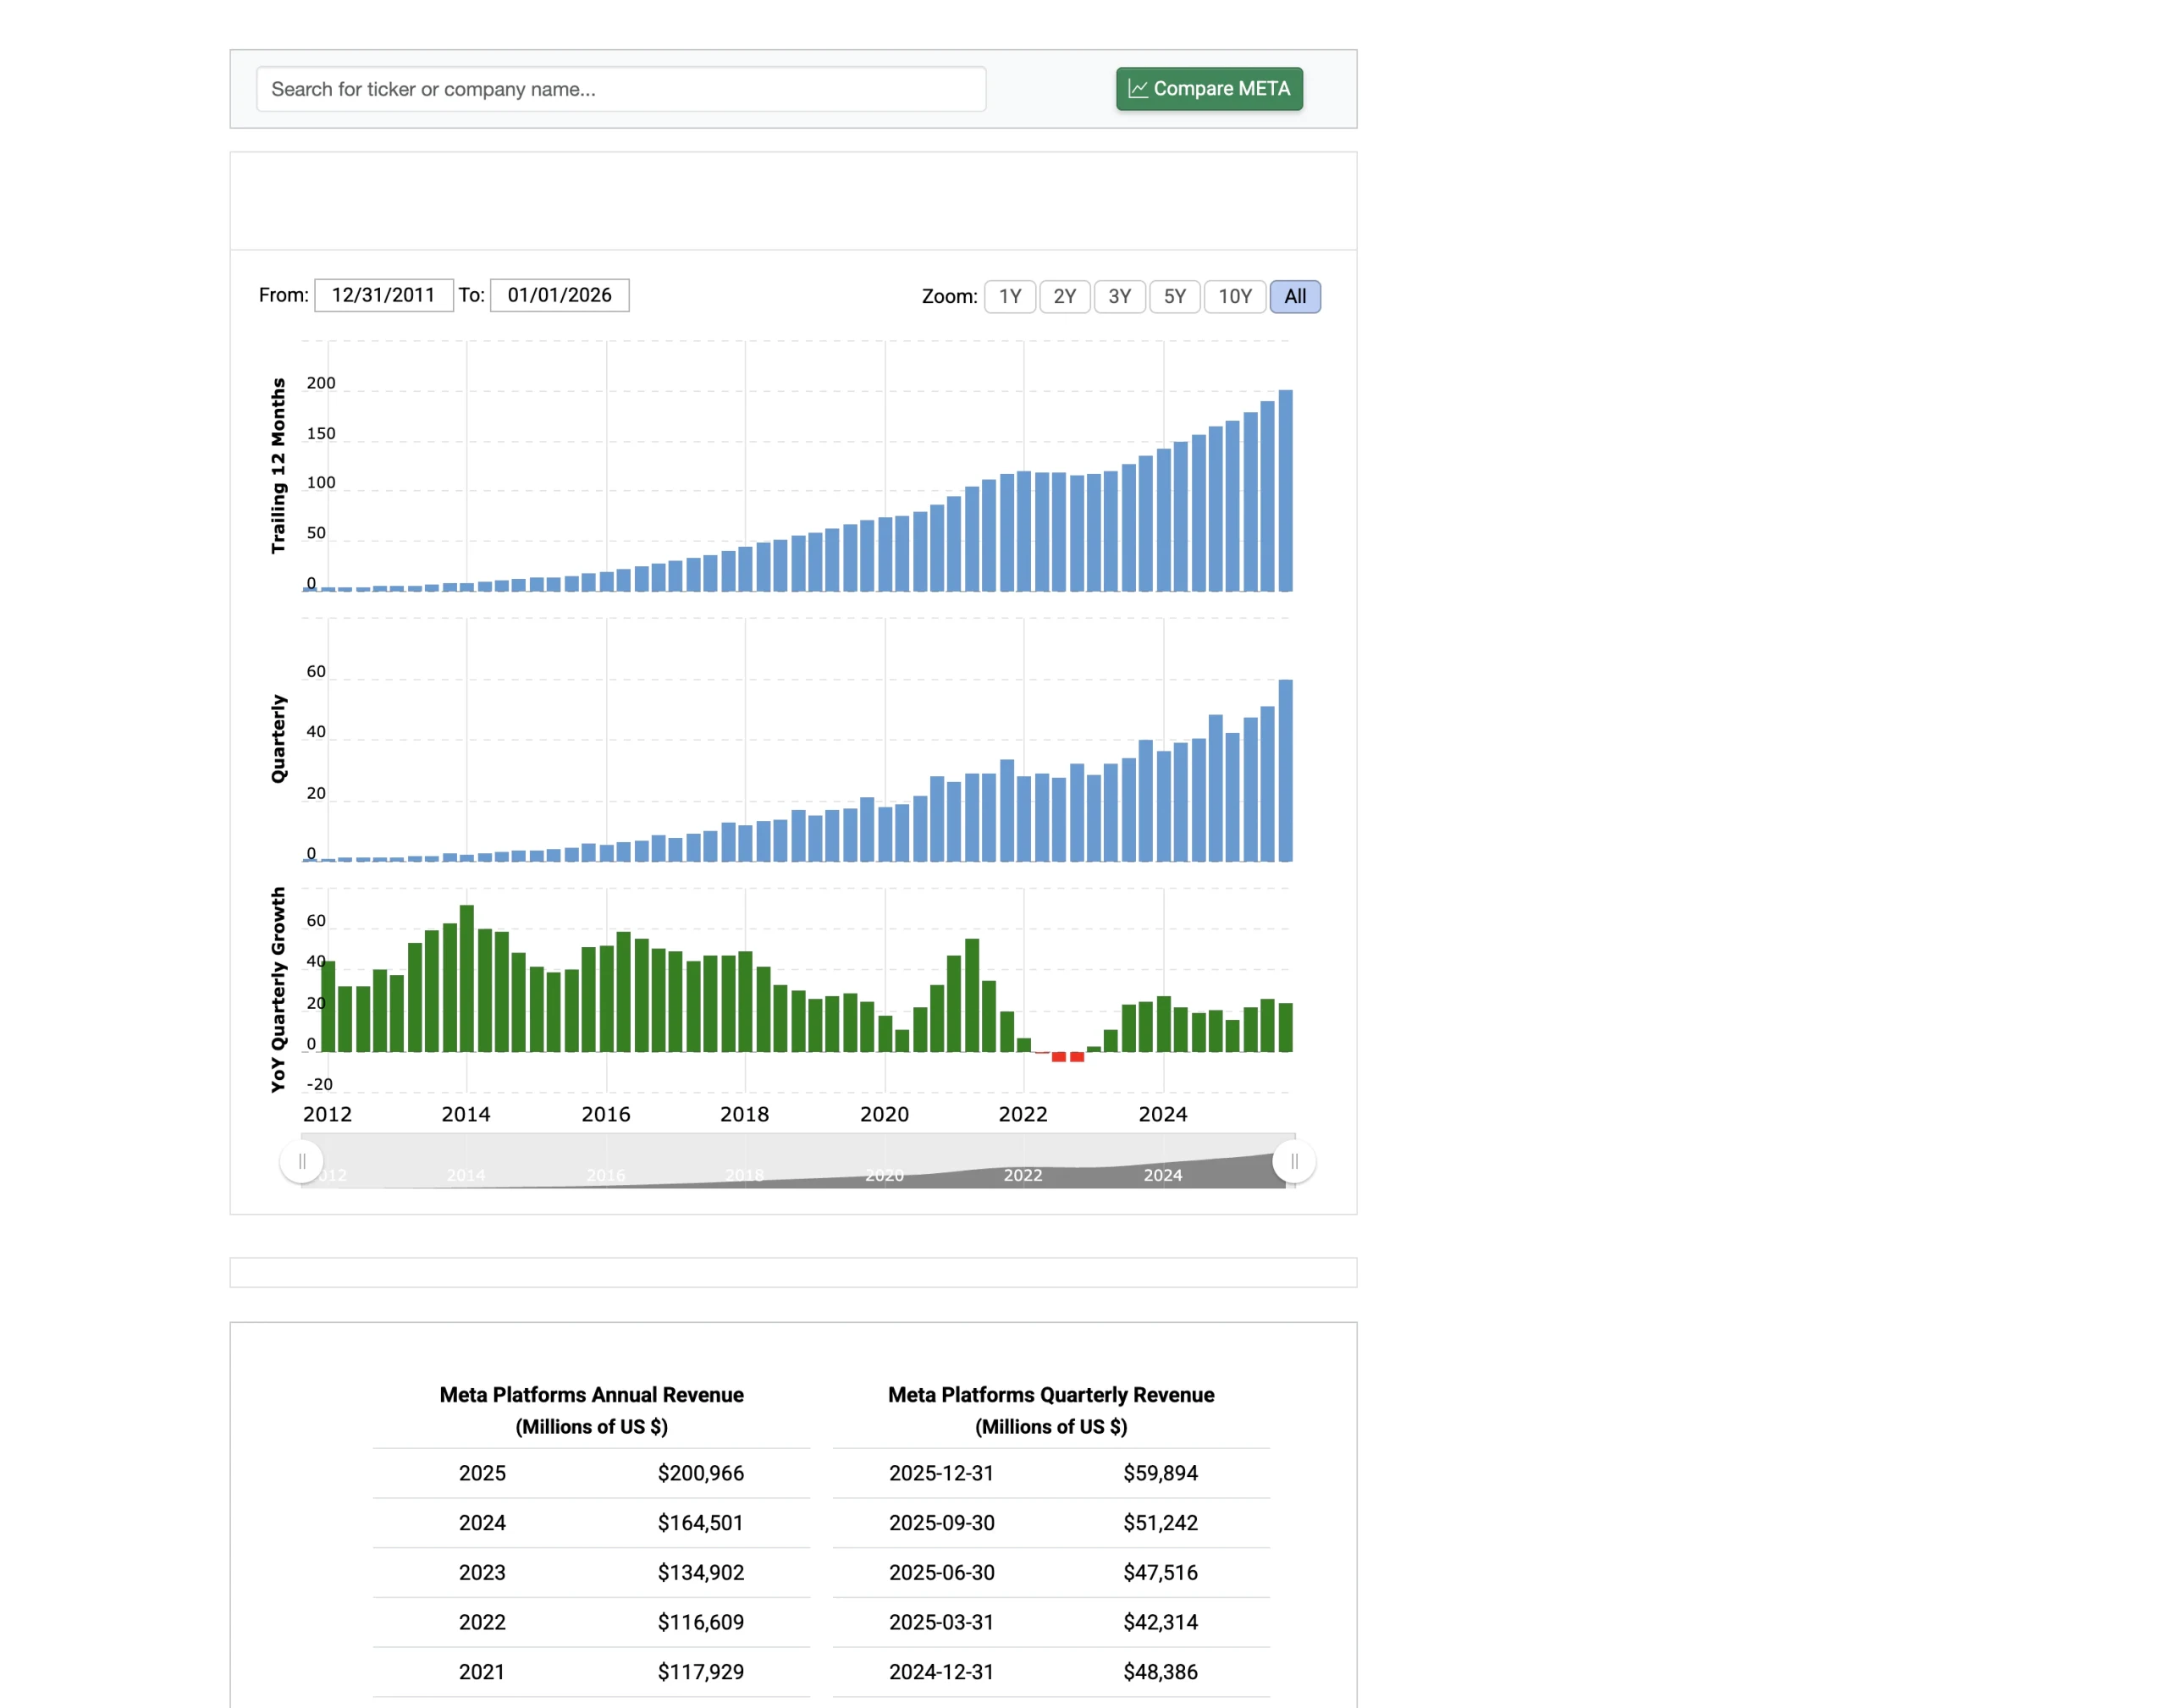Click the ticker search input field

click(620, 89)
